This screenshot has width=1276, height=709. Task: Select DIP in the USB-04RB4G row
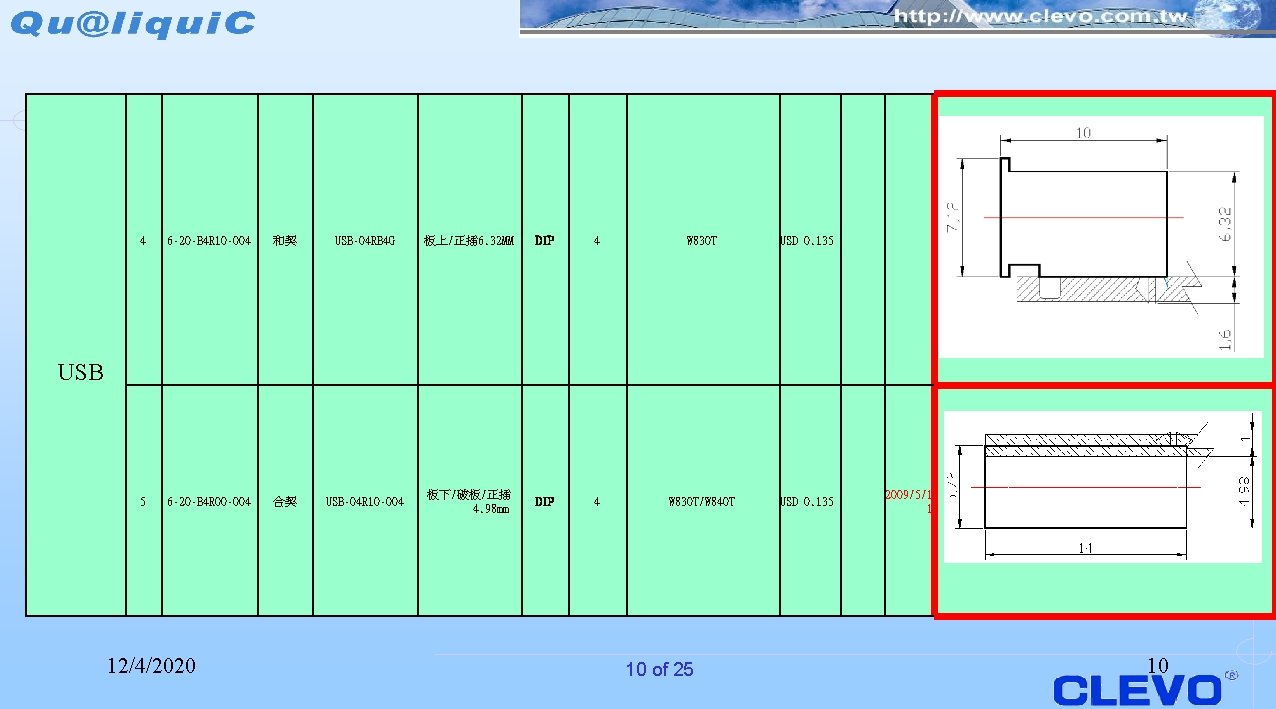545,240
